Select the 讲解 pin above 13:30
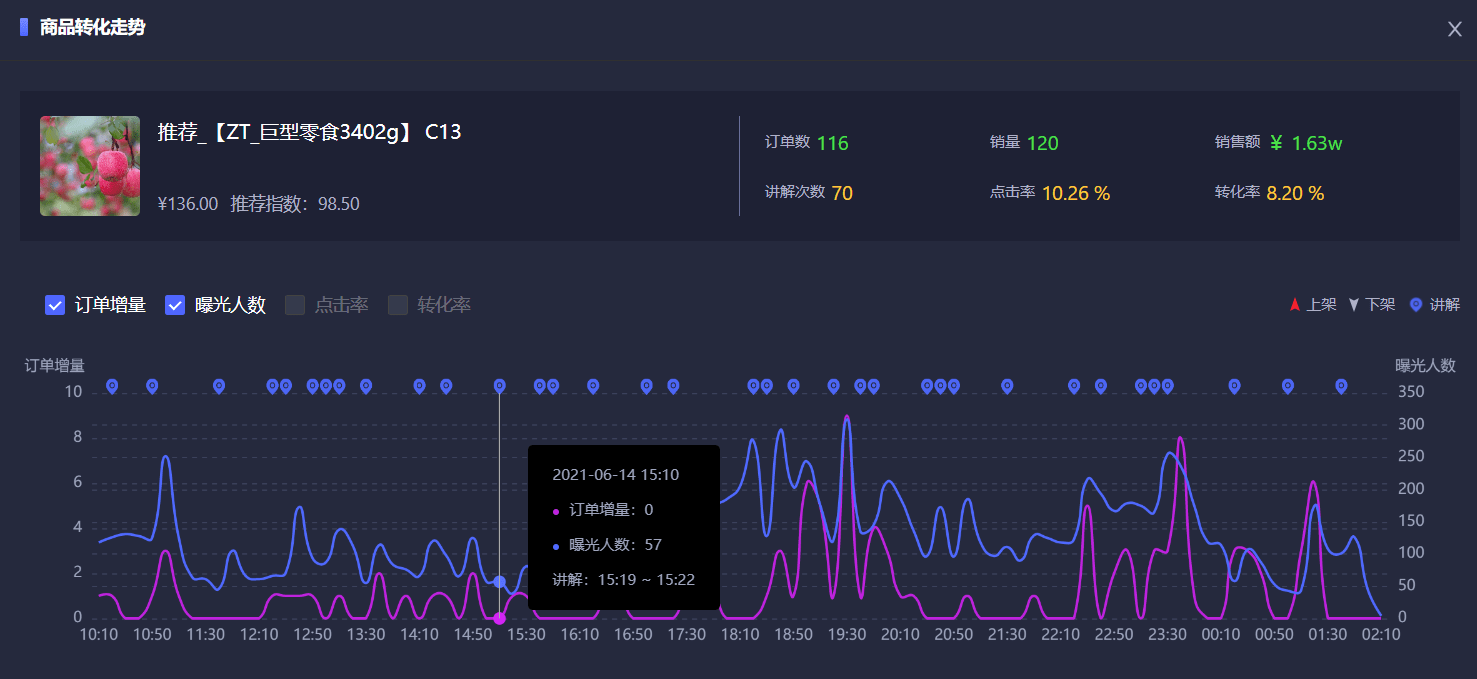 (366, 386)
